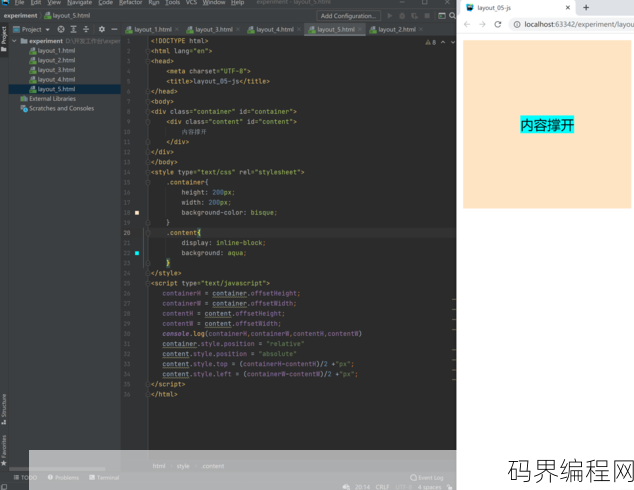Click the browser address bar URL
634x490 pixels.
click(579, 24)
